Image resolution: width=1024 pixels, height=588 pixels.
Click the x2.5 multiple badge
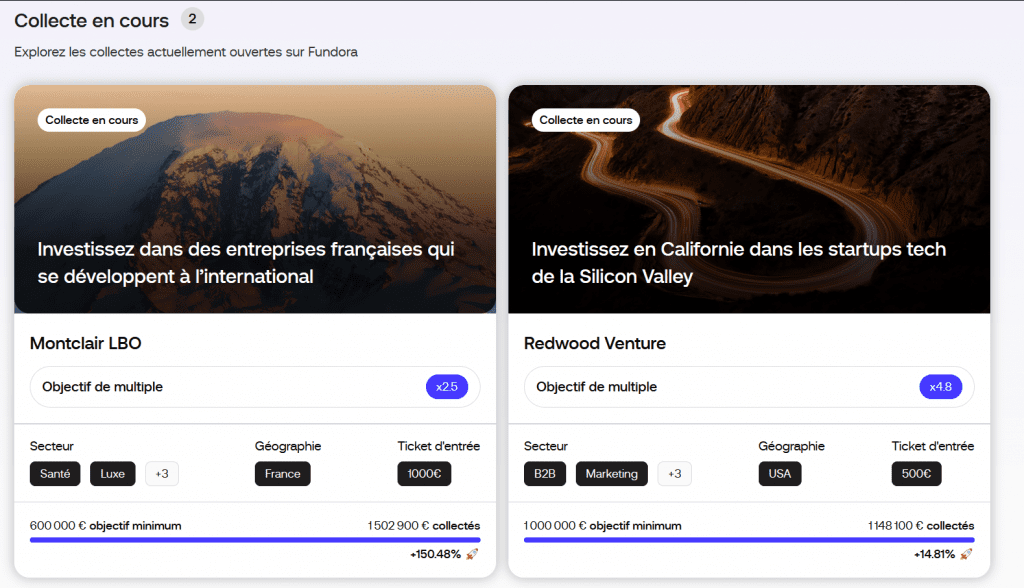[x=447, y=387]
